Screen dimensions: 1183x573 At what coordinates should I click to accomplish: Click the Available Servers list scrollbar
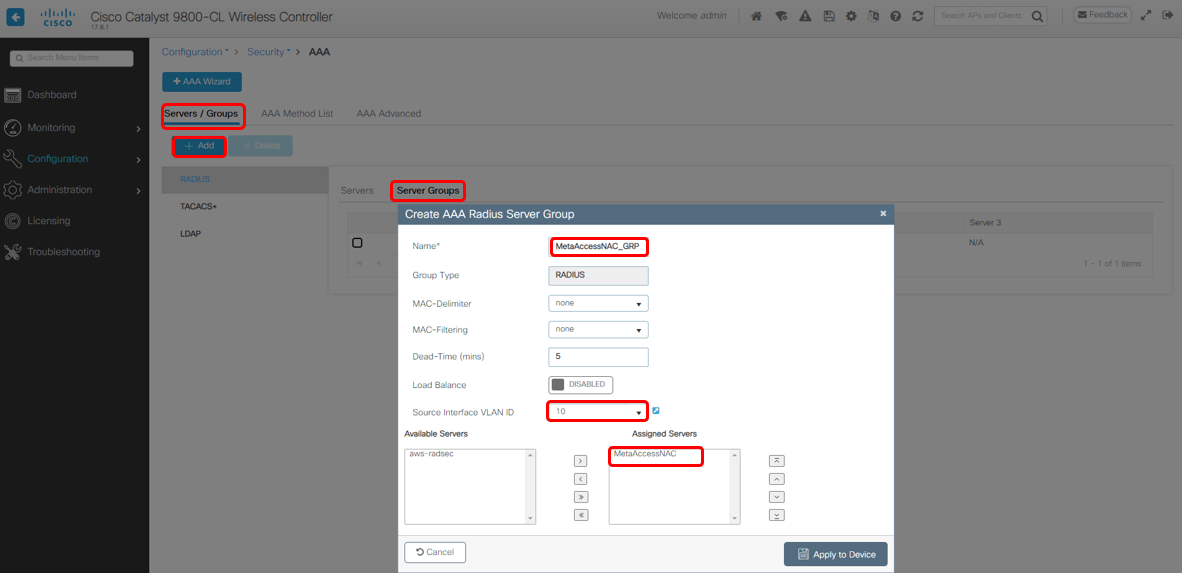pyautogui.click(x=530, y=486)
